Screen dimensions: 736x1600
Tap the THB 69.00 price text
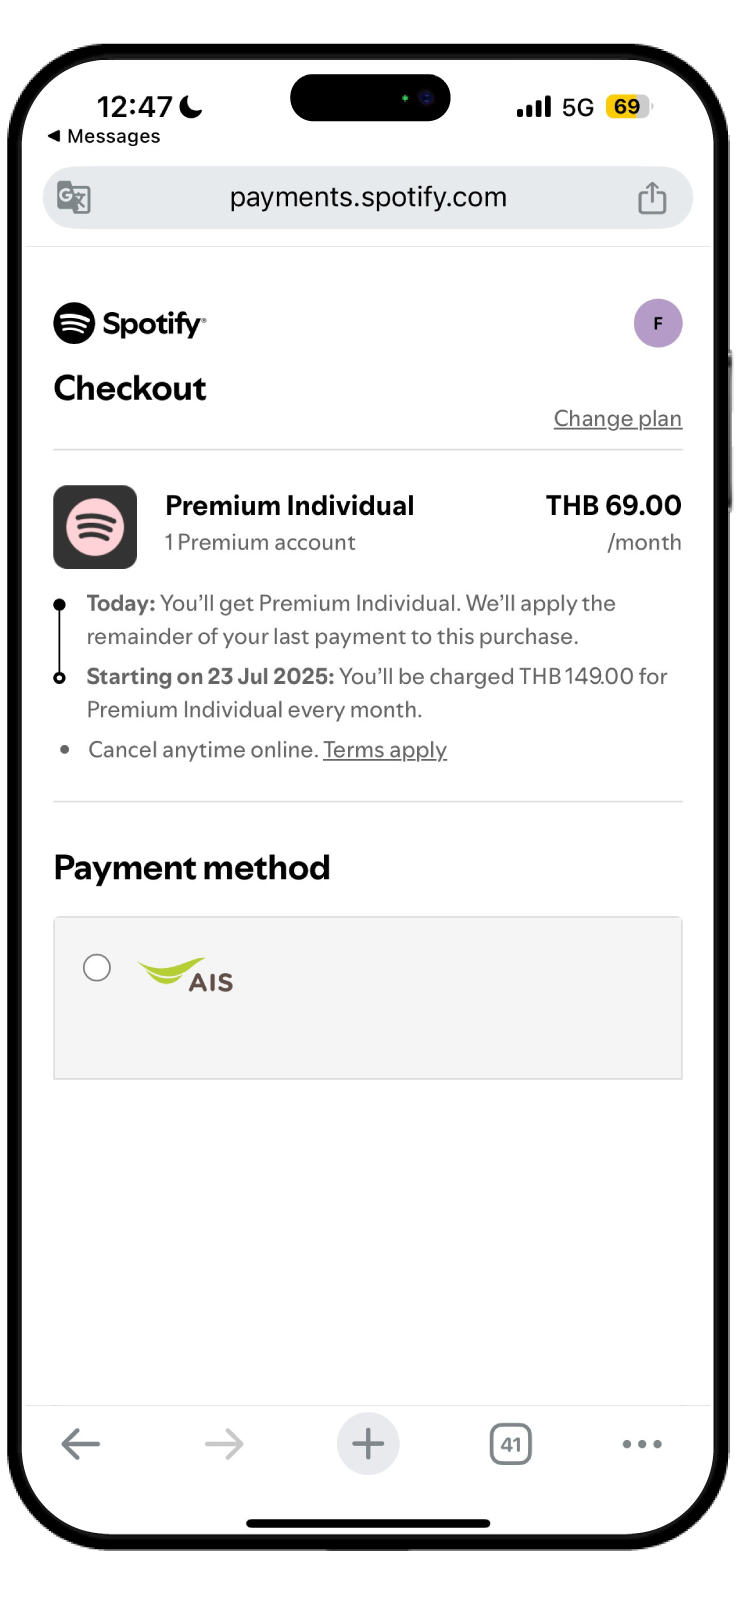[x=613, y=506]
